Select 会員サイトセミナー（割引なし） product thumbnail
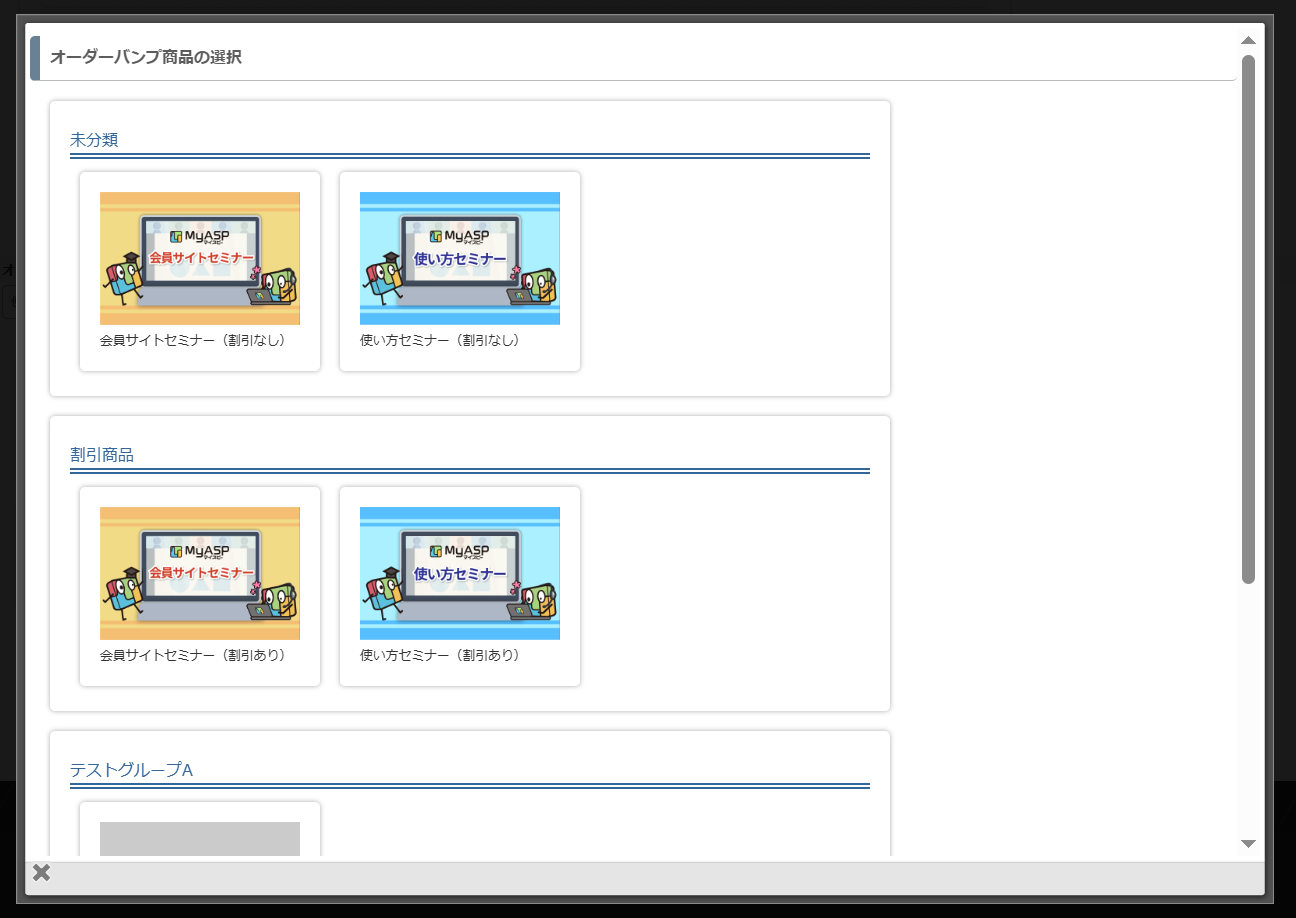Viewport: 1296px width, 918px height. point(200,258)
